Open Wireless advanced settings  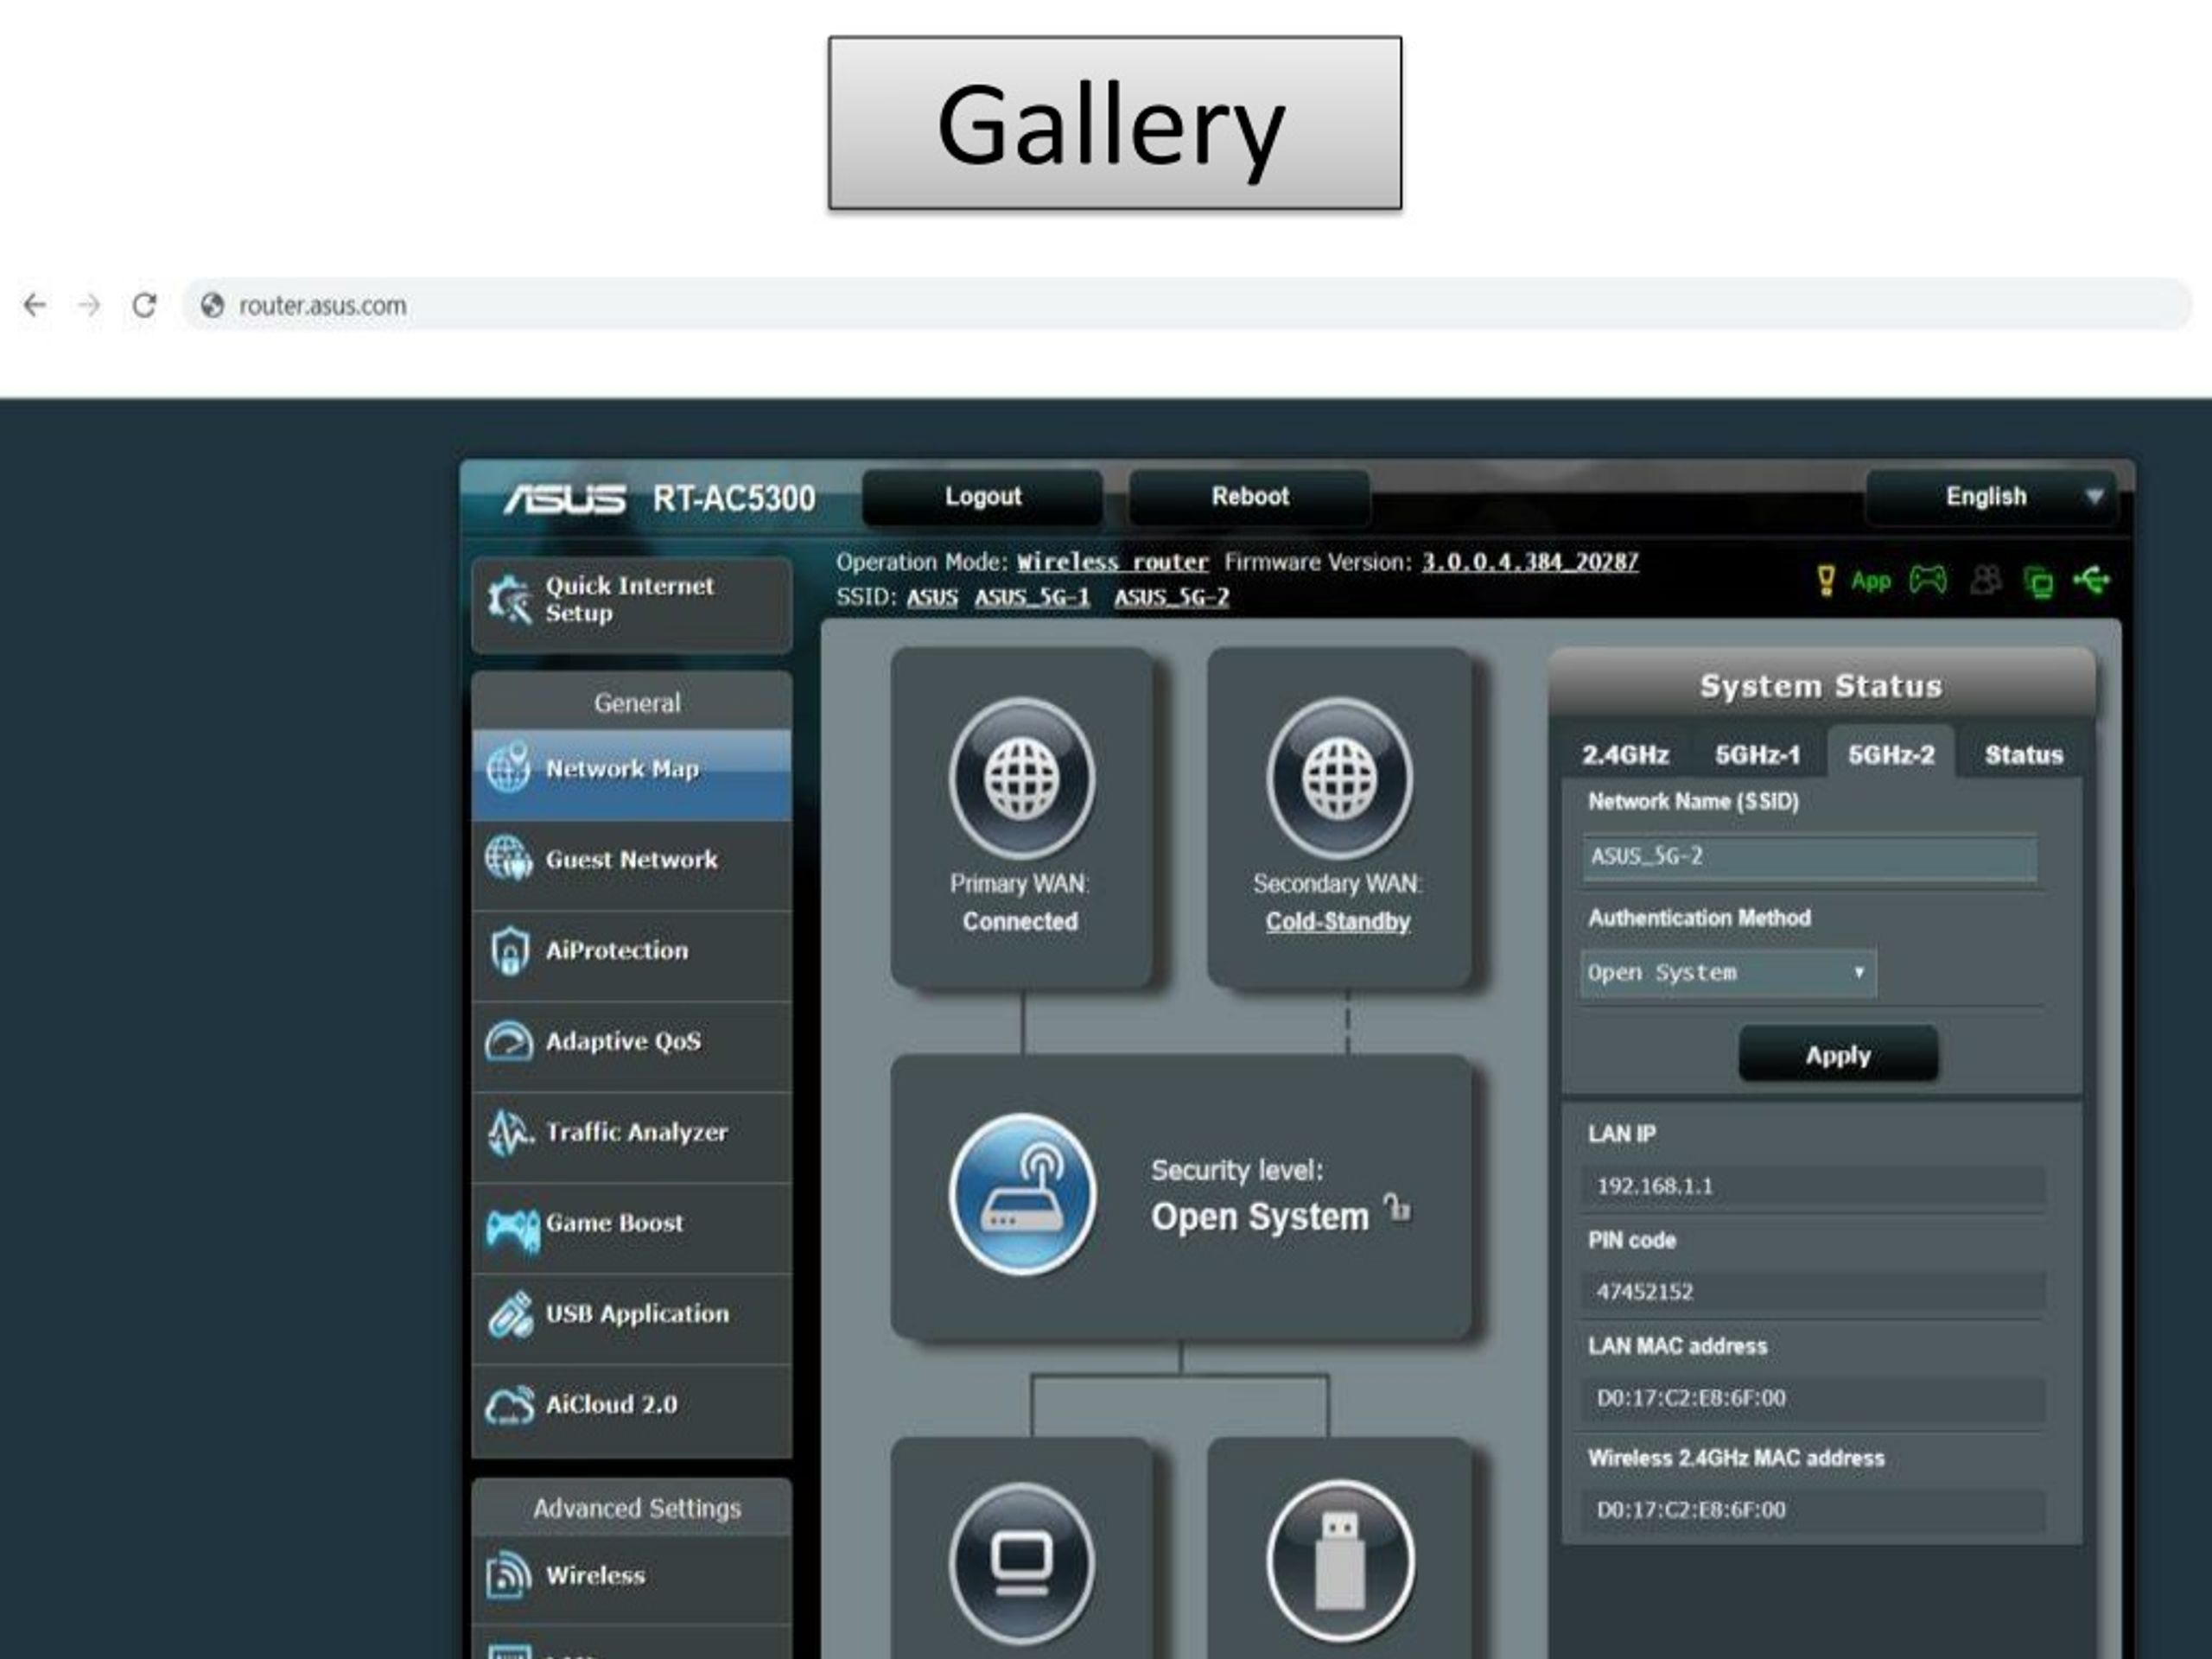click(x=632, y=1580)
